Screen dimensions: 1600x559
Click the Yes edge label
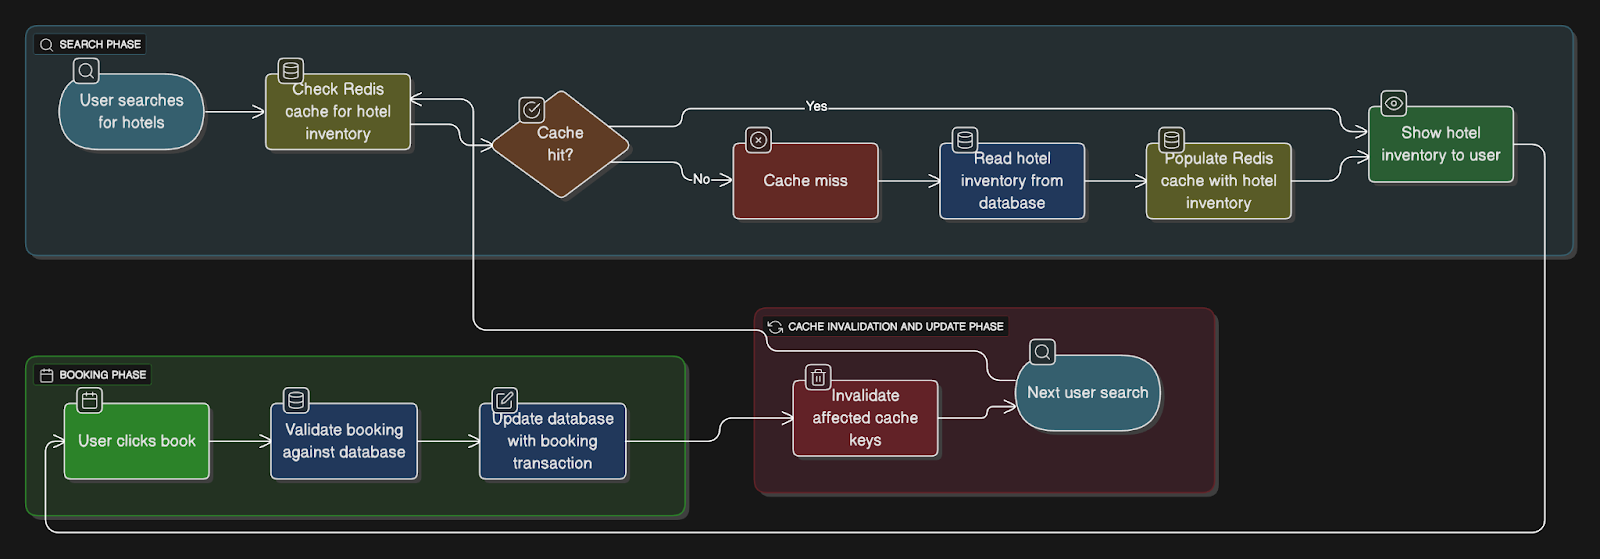click(817, 106)
